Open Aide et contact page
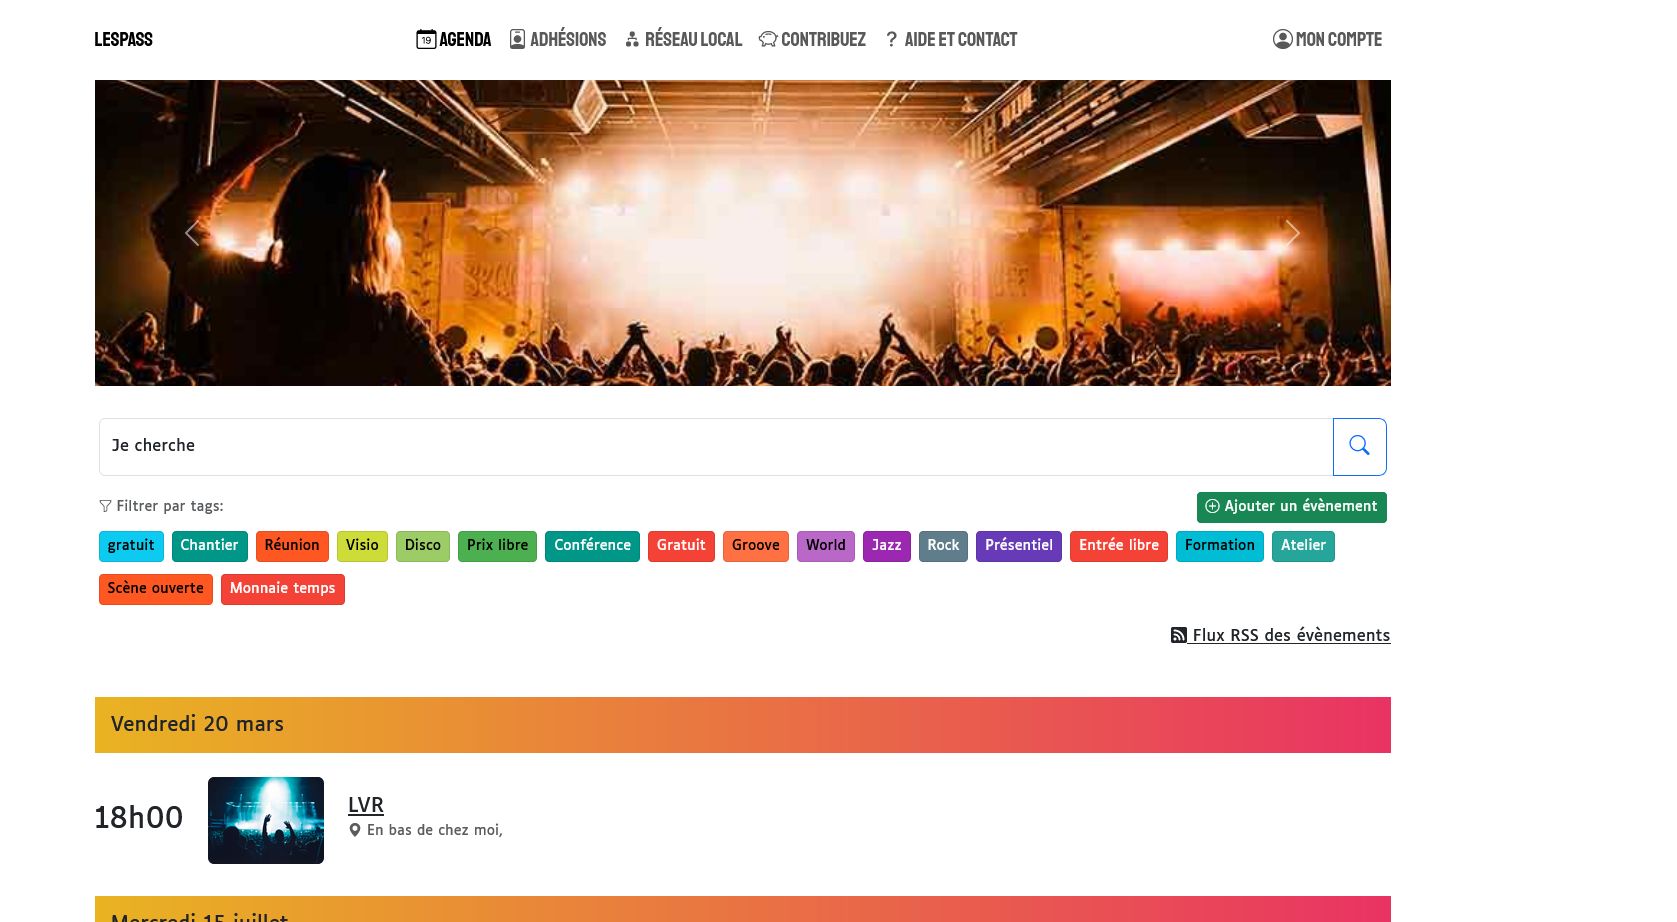The image size is (1677, 922). pyautogui.click(x=950, y=40)
